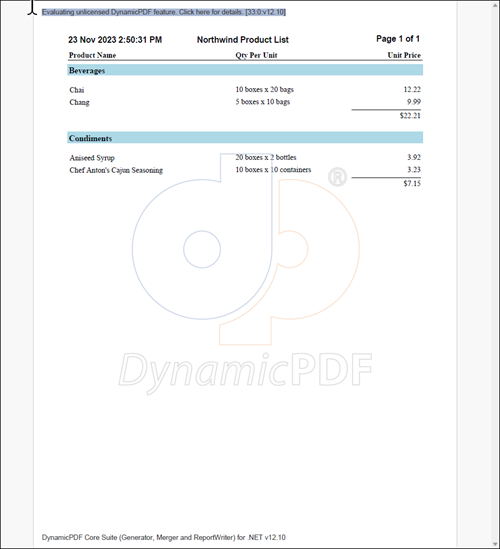Click the 'Qty Per Unit' column header
This screenshot has height=549, width=500.
[x=256, y=55]
